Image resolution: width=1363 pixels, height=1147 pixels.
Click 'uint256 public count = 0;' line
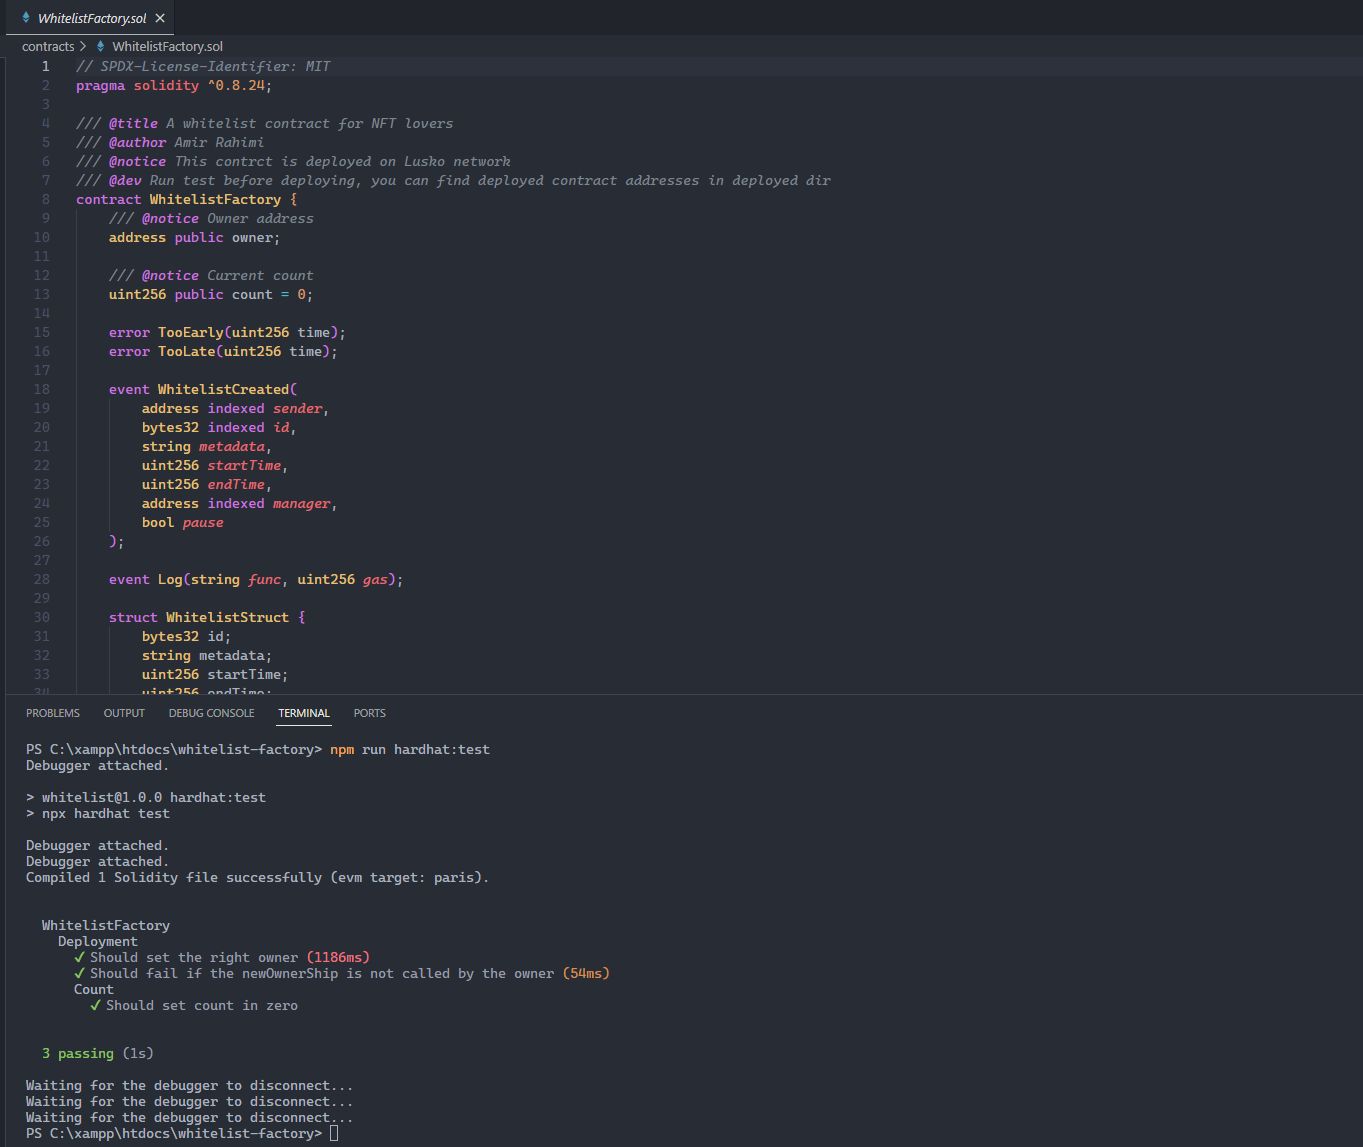[211, 294]
